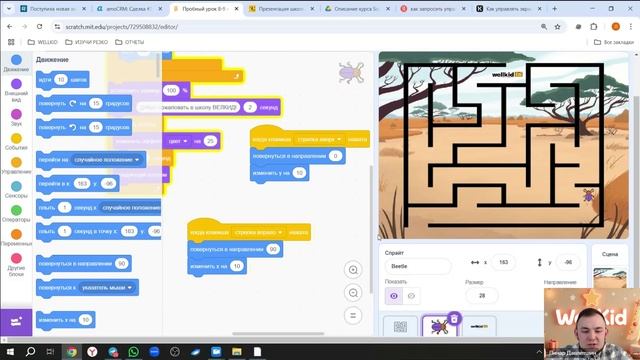The height and width of the screenshot is (360, 640).
Task: Reload the browser page
Action: coord(40,27)
